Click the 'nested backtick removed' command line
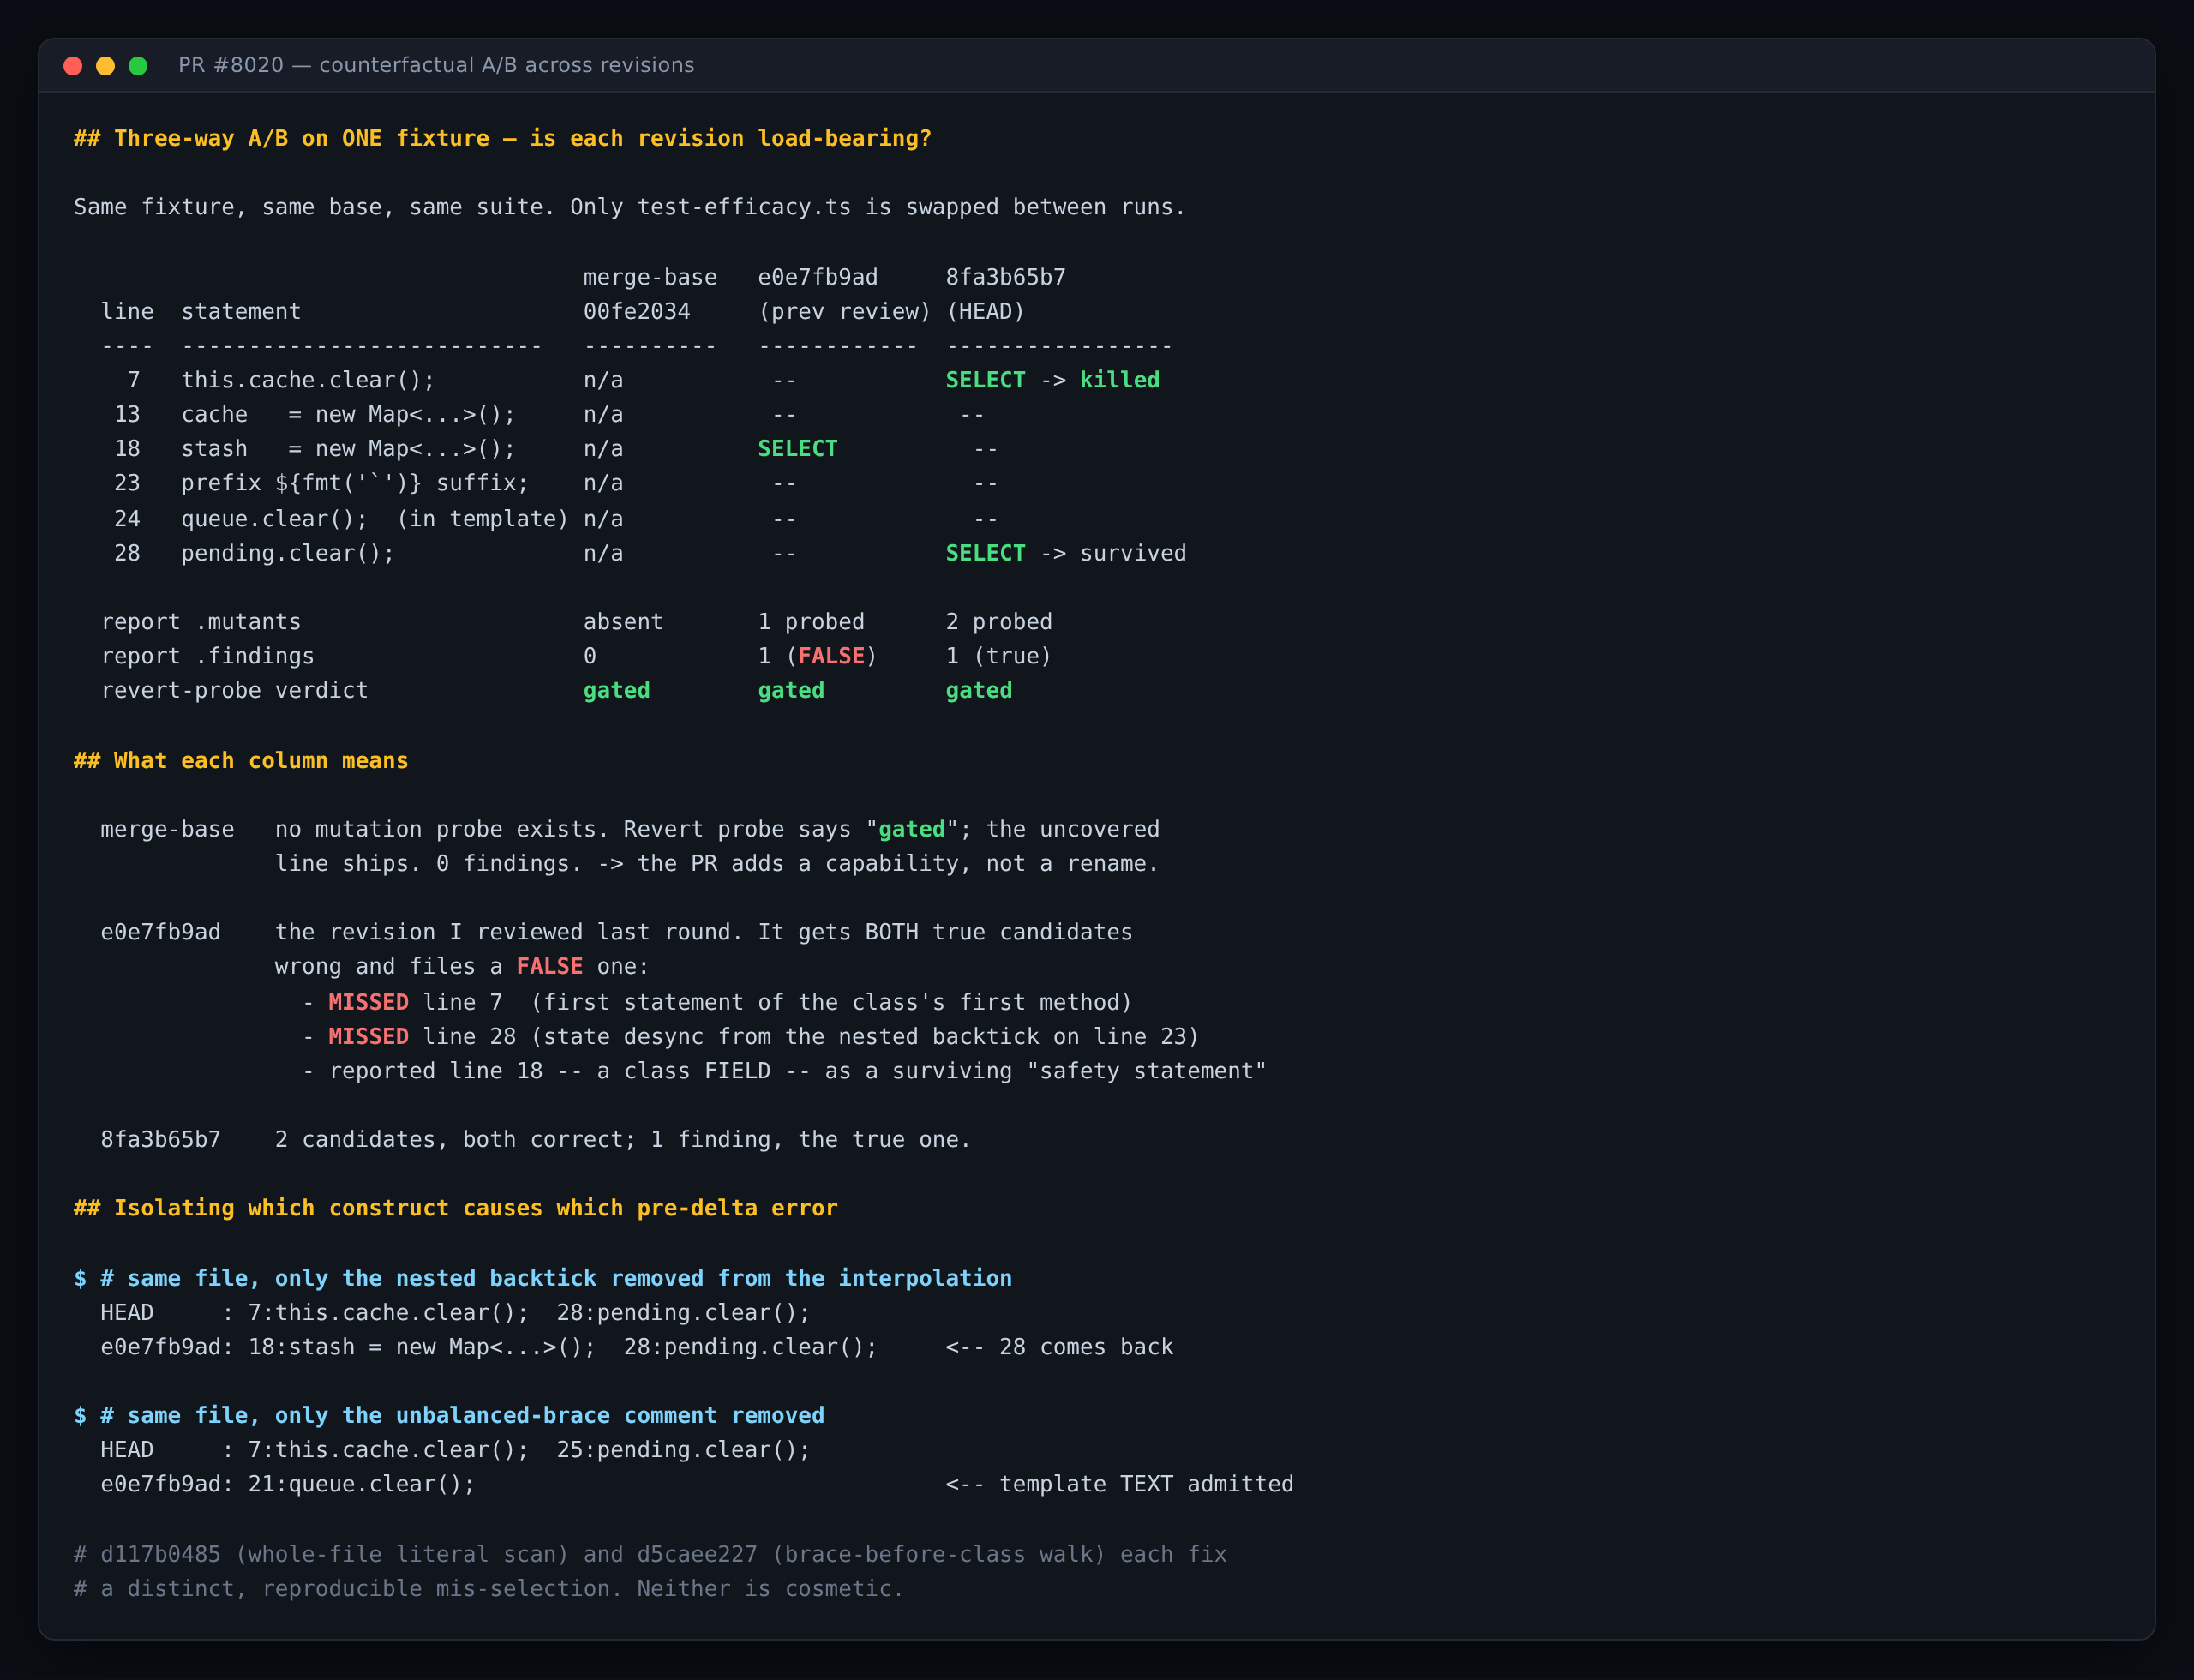Screen dimensions: 2194x1680 [542, 1278]
